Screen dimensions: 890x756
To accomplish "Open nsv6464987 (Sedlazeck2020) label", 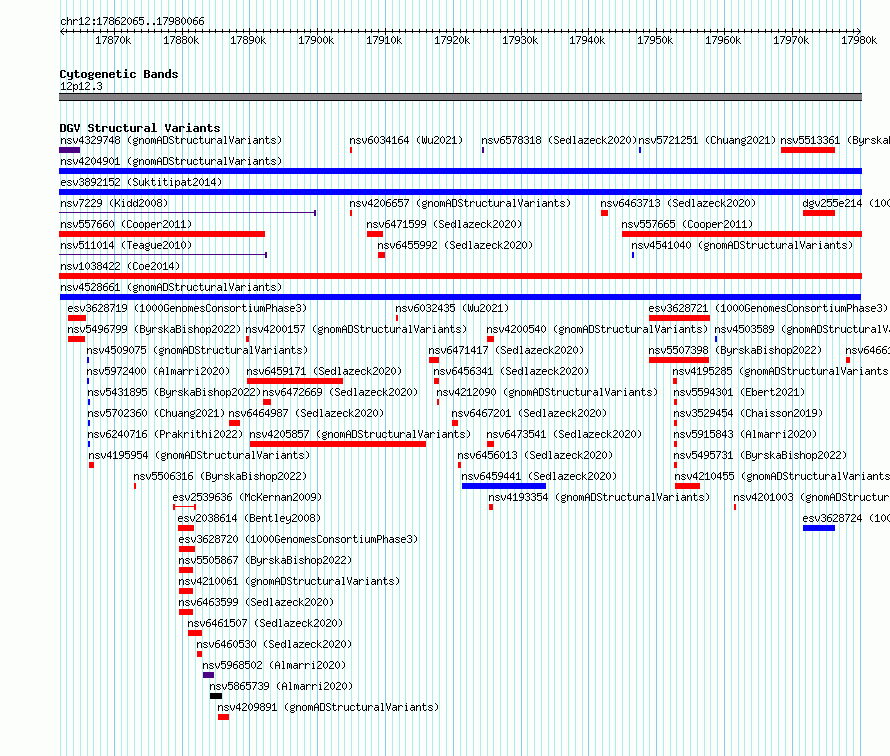I will [306, 413].
